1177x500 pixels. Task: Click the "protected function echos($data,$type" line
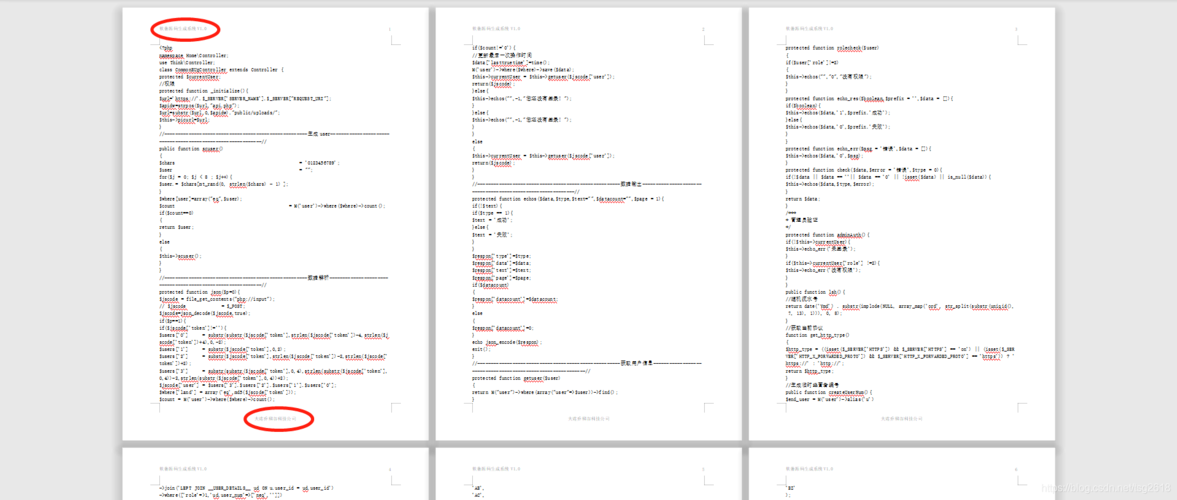pyautogui.click(x=568, y=198)
